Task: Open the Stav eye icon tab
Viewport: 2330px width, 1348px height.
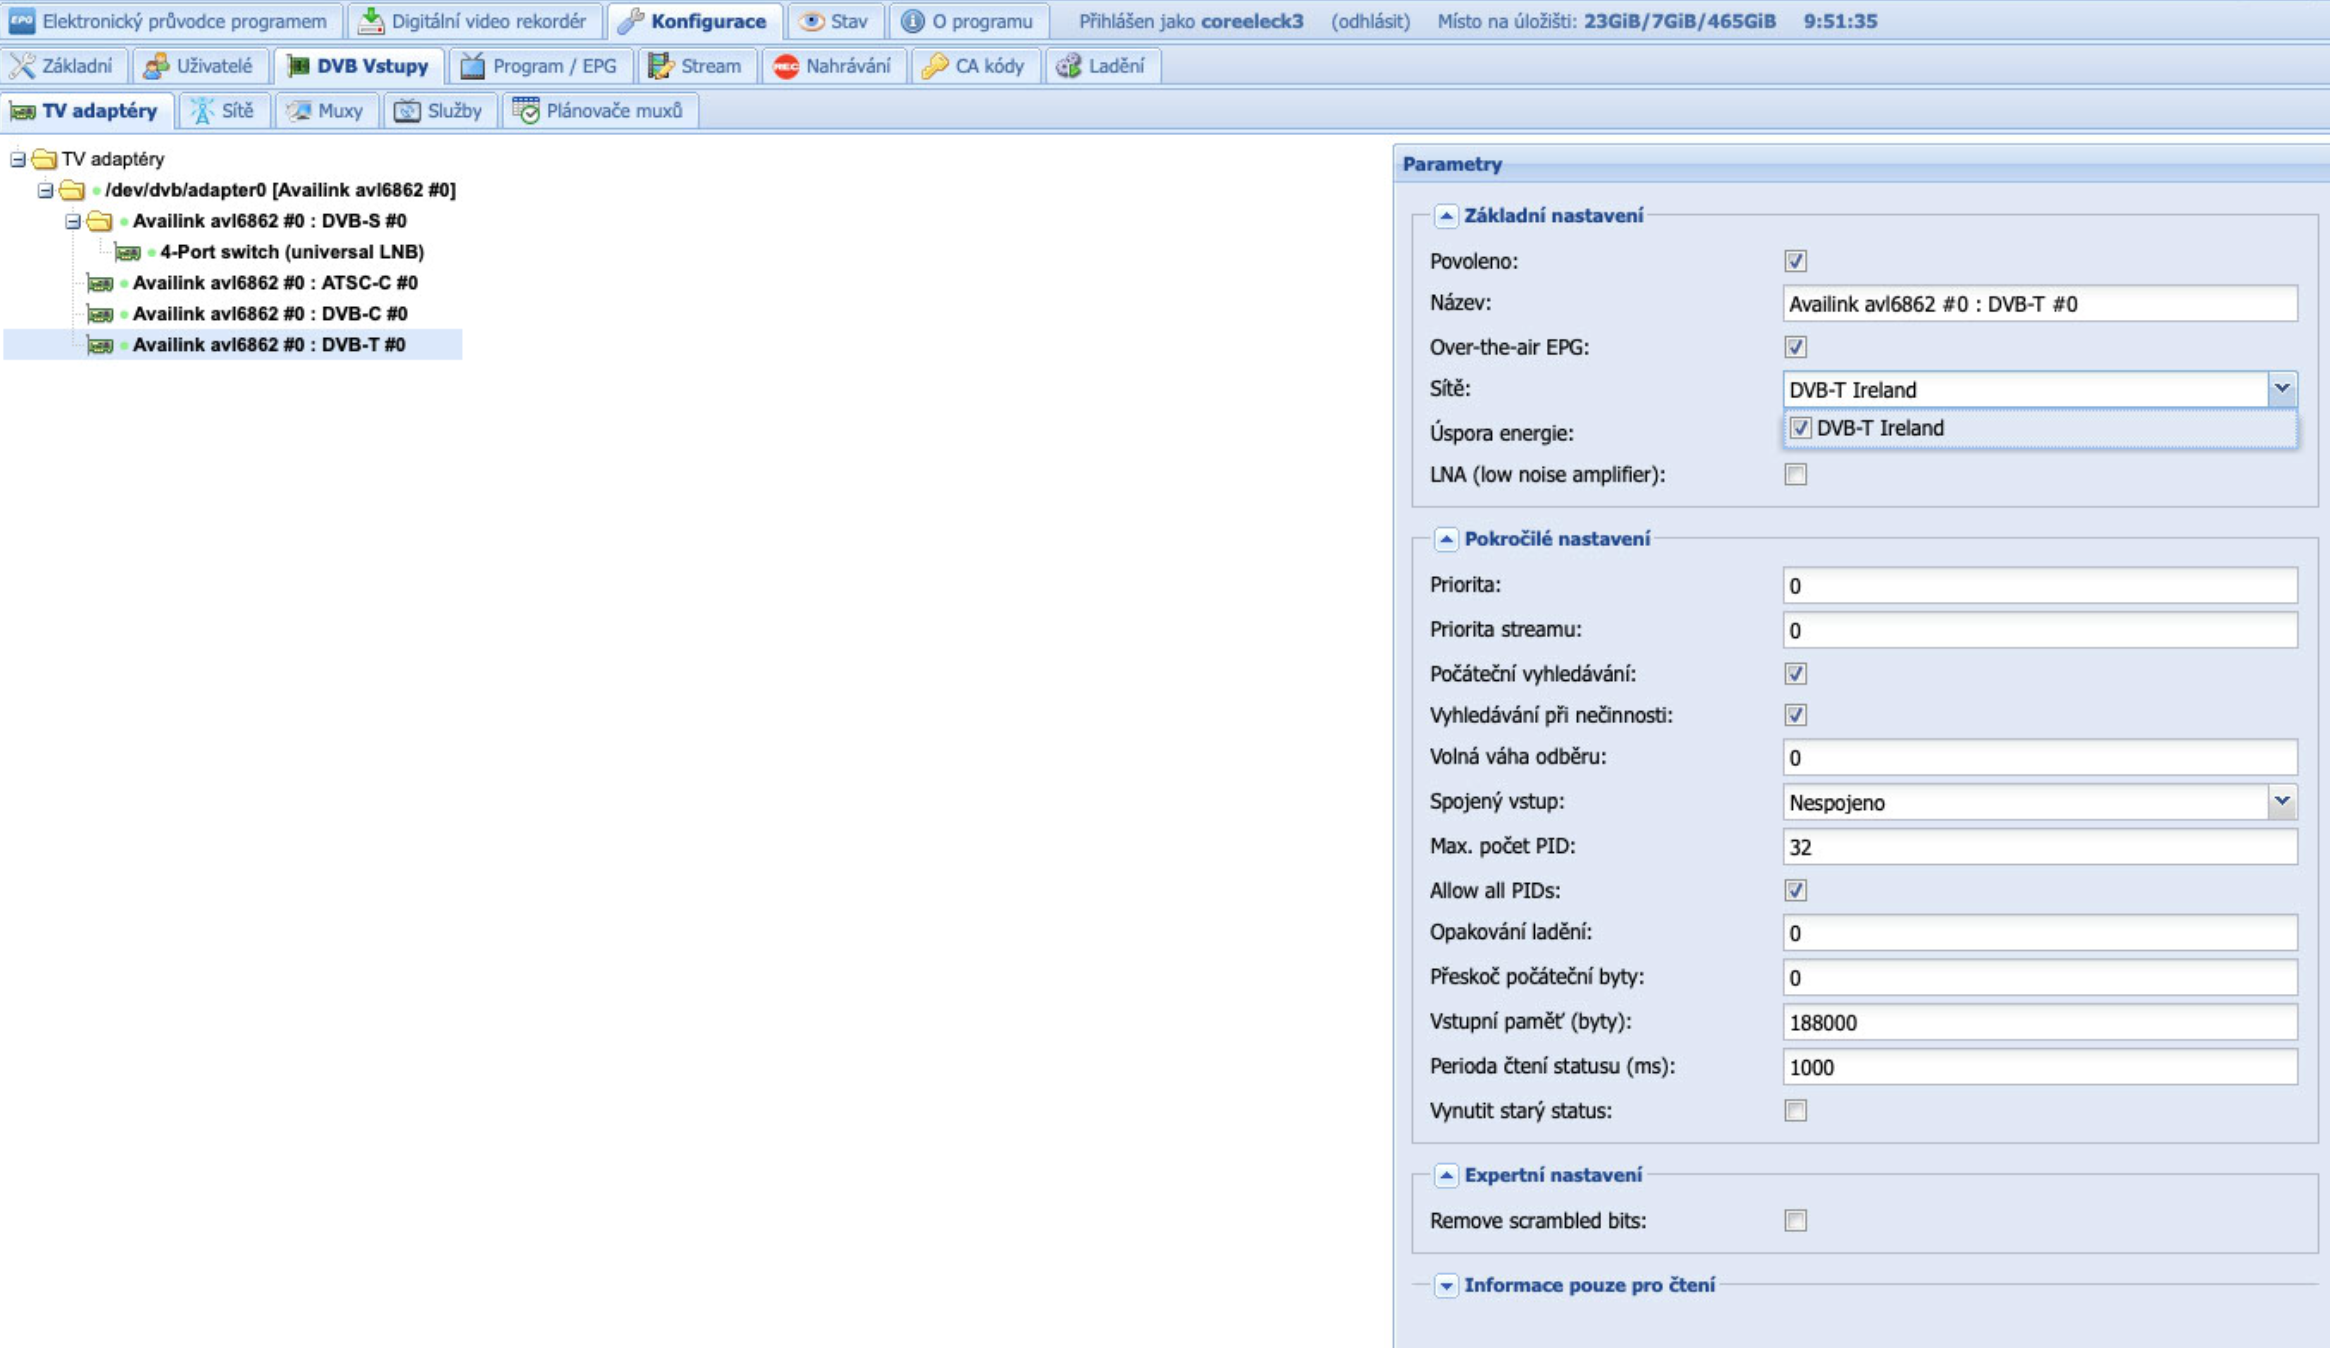Action: (834, 21)
